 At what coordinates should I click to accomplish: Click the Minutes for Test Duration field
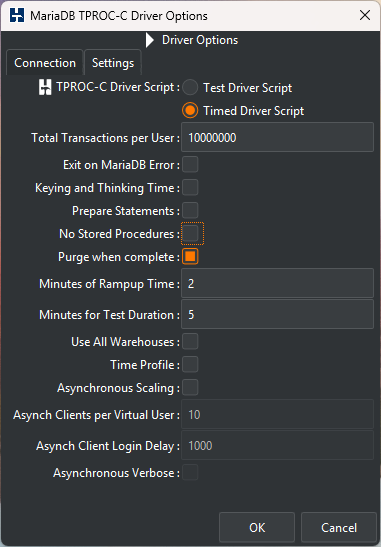pos(277,314)
